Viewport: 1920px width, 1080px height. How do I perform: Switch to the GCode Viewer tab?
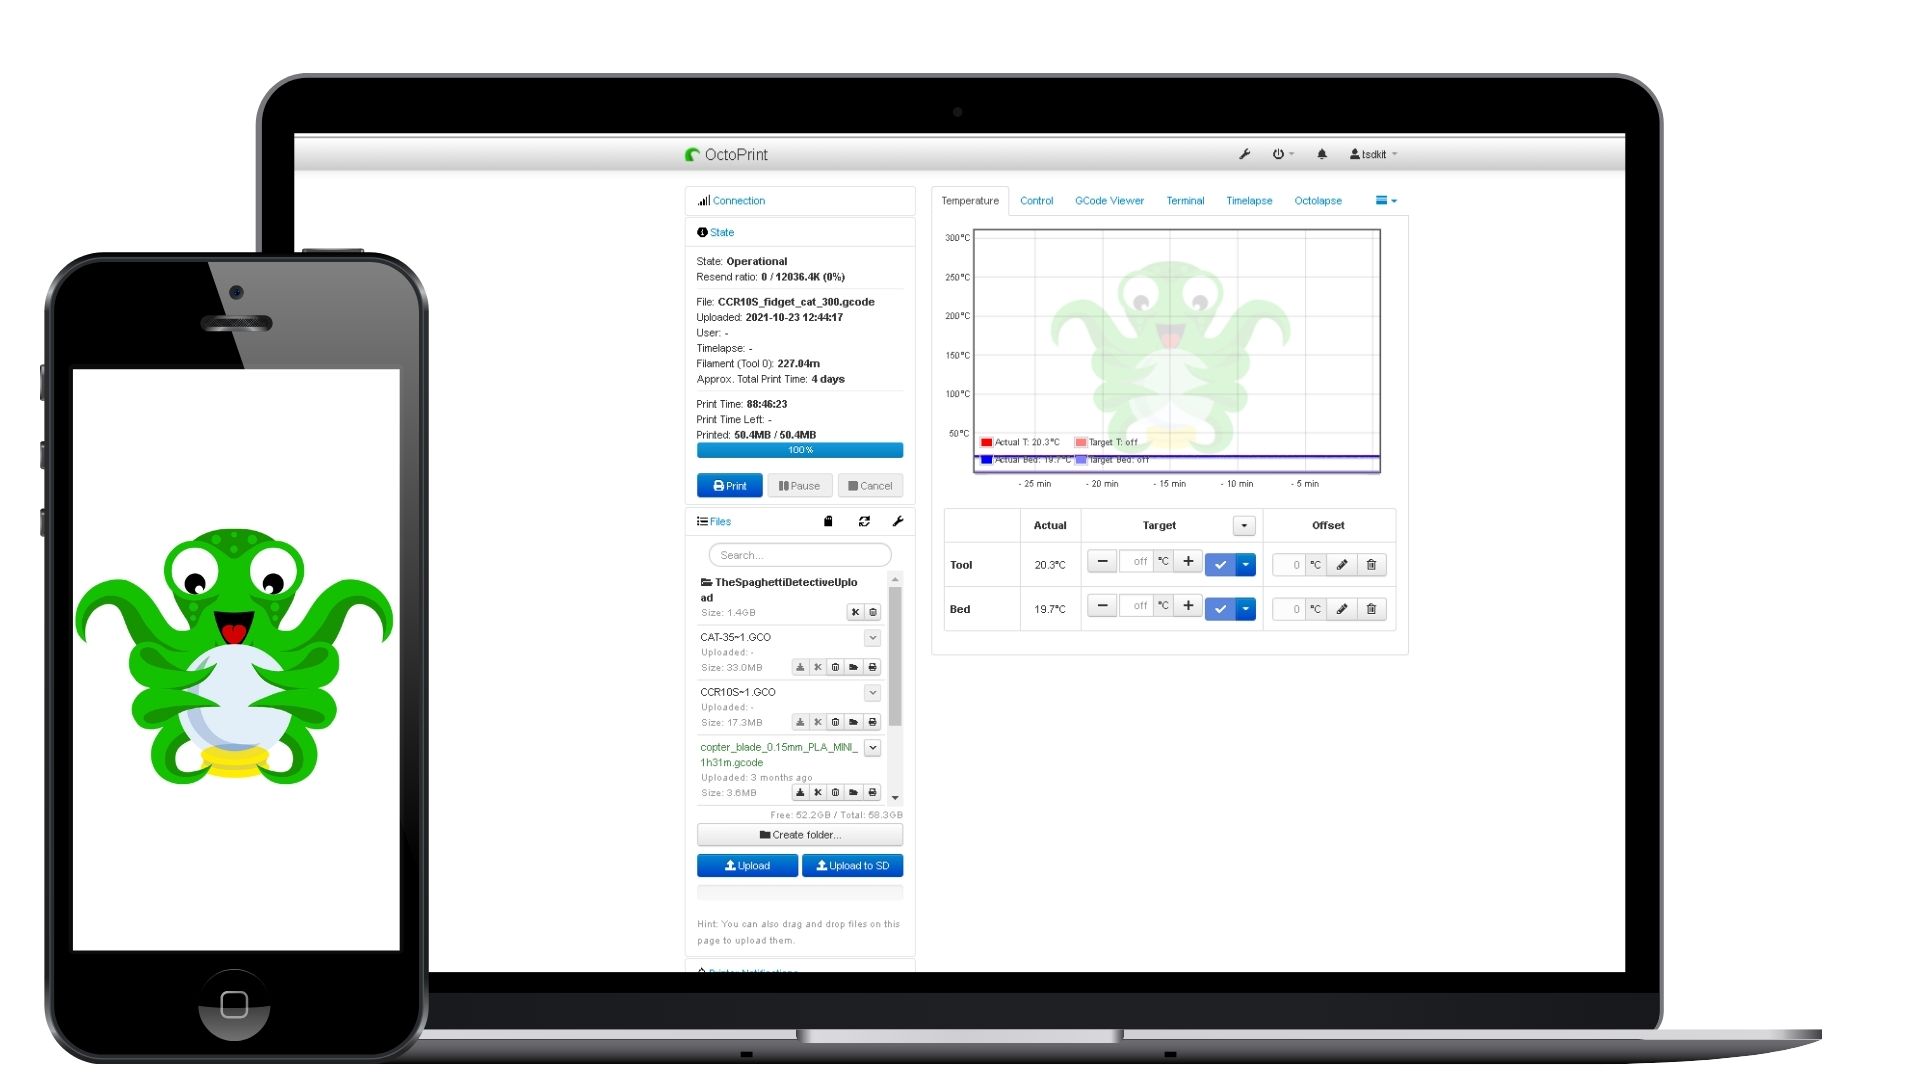(1109, 200)
